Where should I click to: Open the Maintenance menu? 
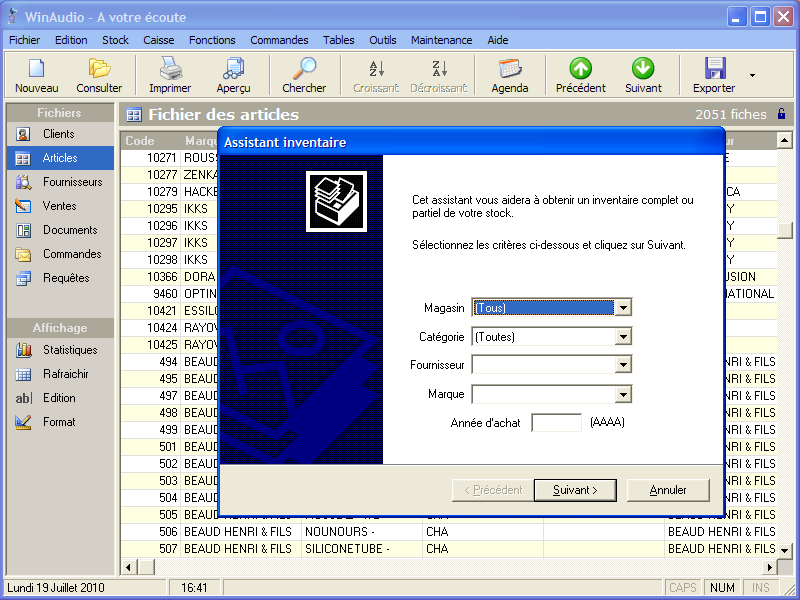(x=441, y=40)
